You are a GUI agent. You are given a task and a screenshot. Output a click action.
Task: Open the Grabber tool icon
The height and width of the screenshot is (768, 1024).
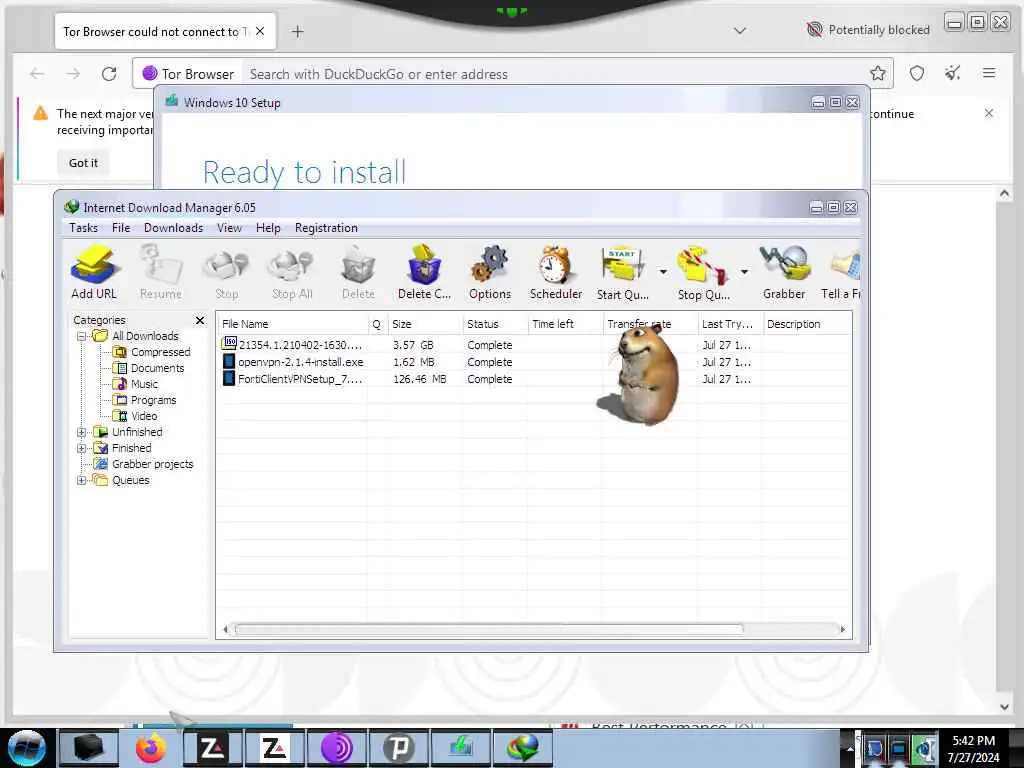(x=784, y=272)
